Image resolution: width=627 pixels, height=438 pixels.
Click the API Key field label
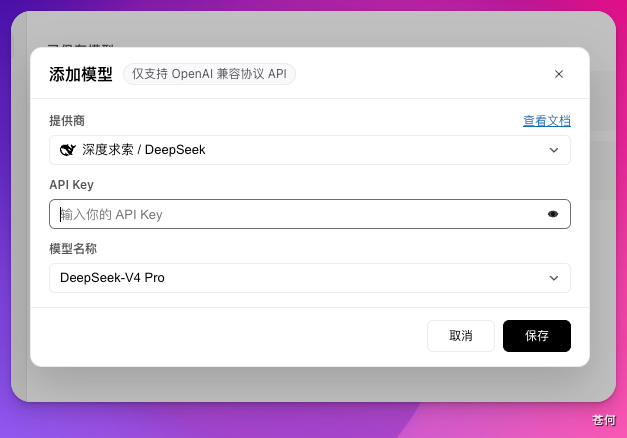pos(71,185)
